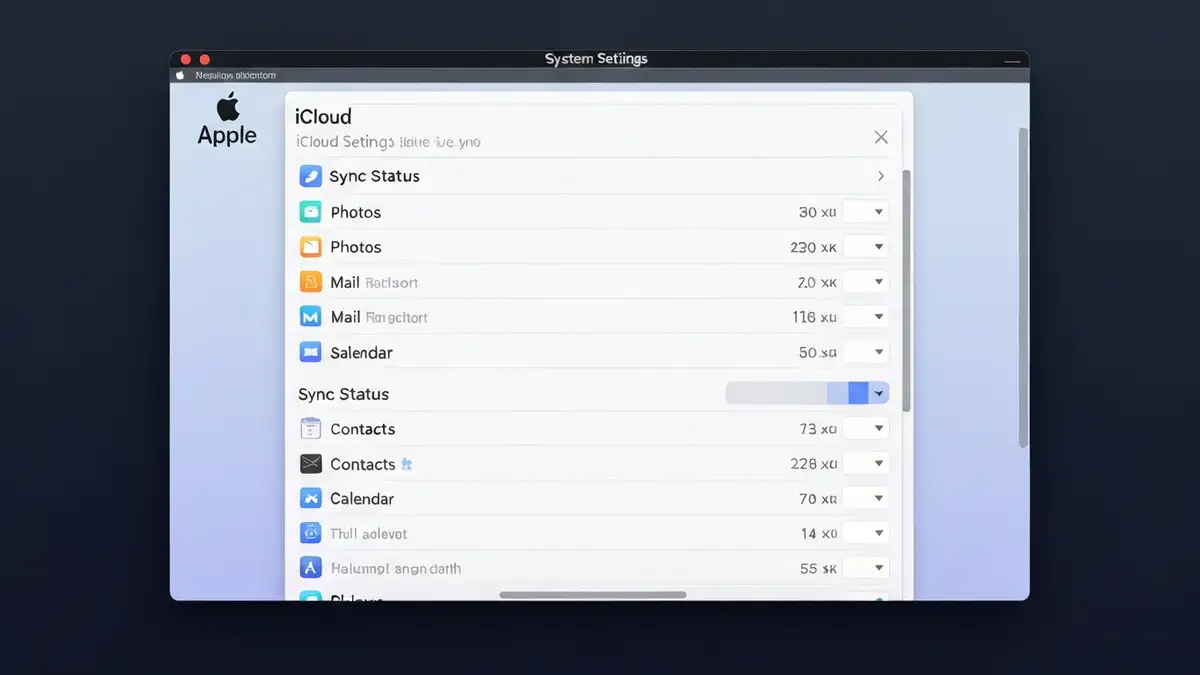The width and height of the screenshot is (1200, 675).
Task: Open the dropdown for Calendar 70 xr
Action: click(x=866, y=498)
